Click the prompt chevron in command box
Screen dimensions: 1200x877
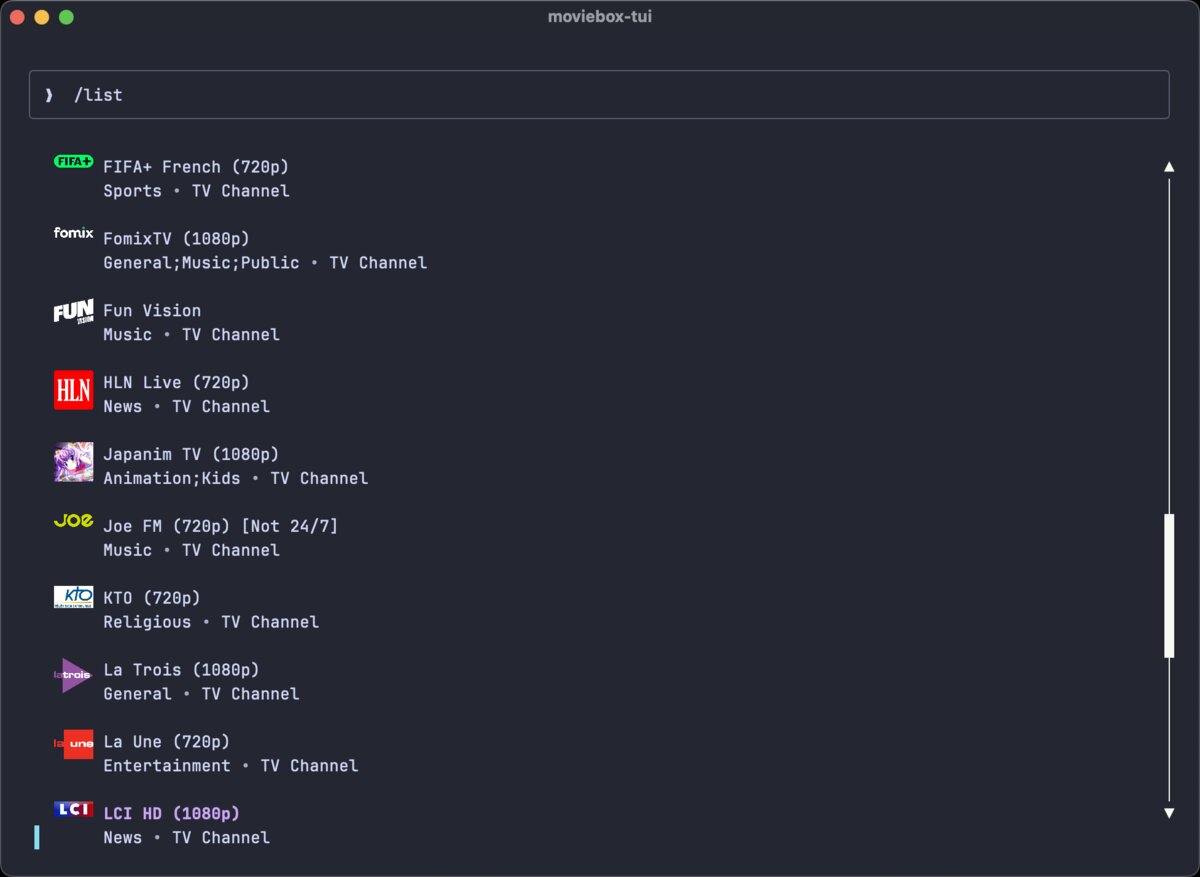(49, 95)
